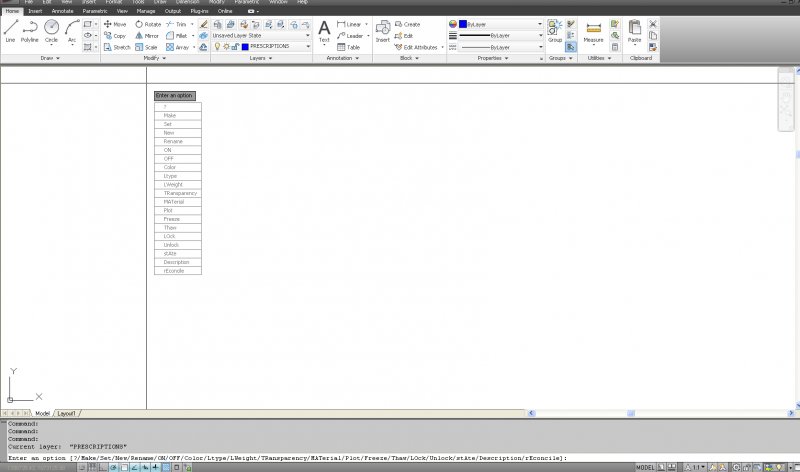Screen dimensions: 800x472
Task: Switch to the Annotate ribbon tab
Action: click(62, 11)
